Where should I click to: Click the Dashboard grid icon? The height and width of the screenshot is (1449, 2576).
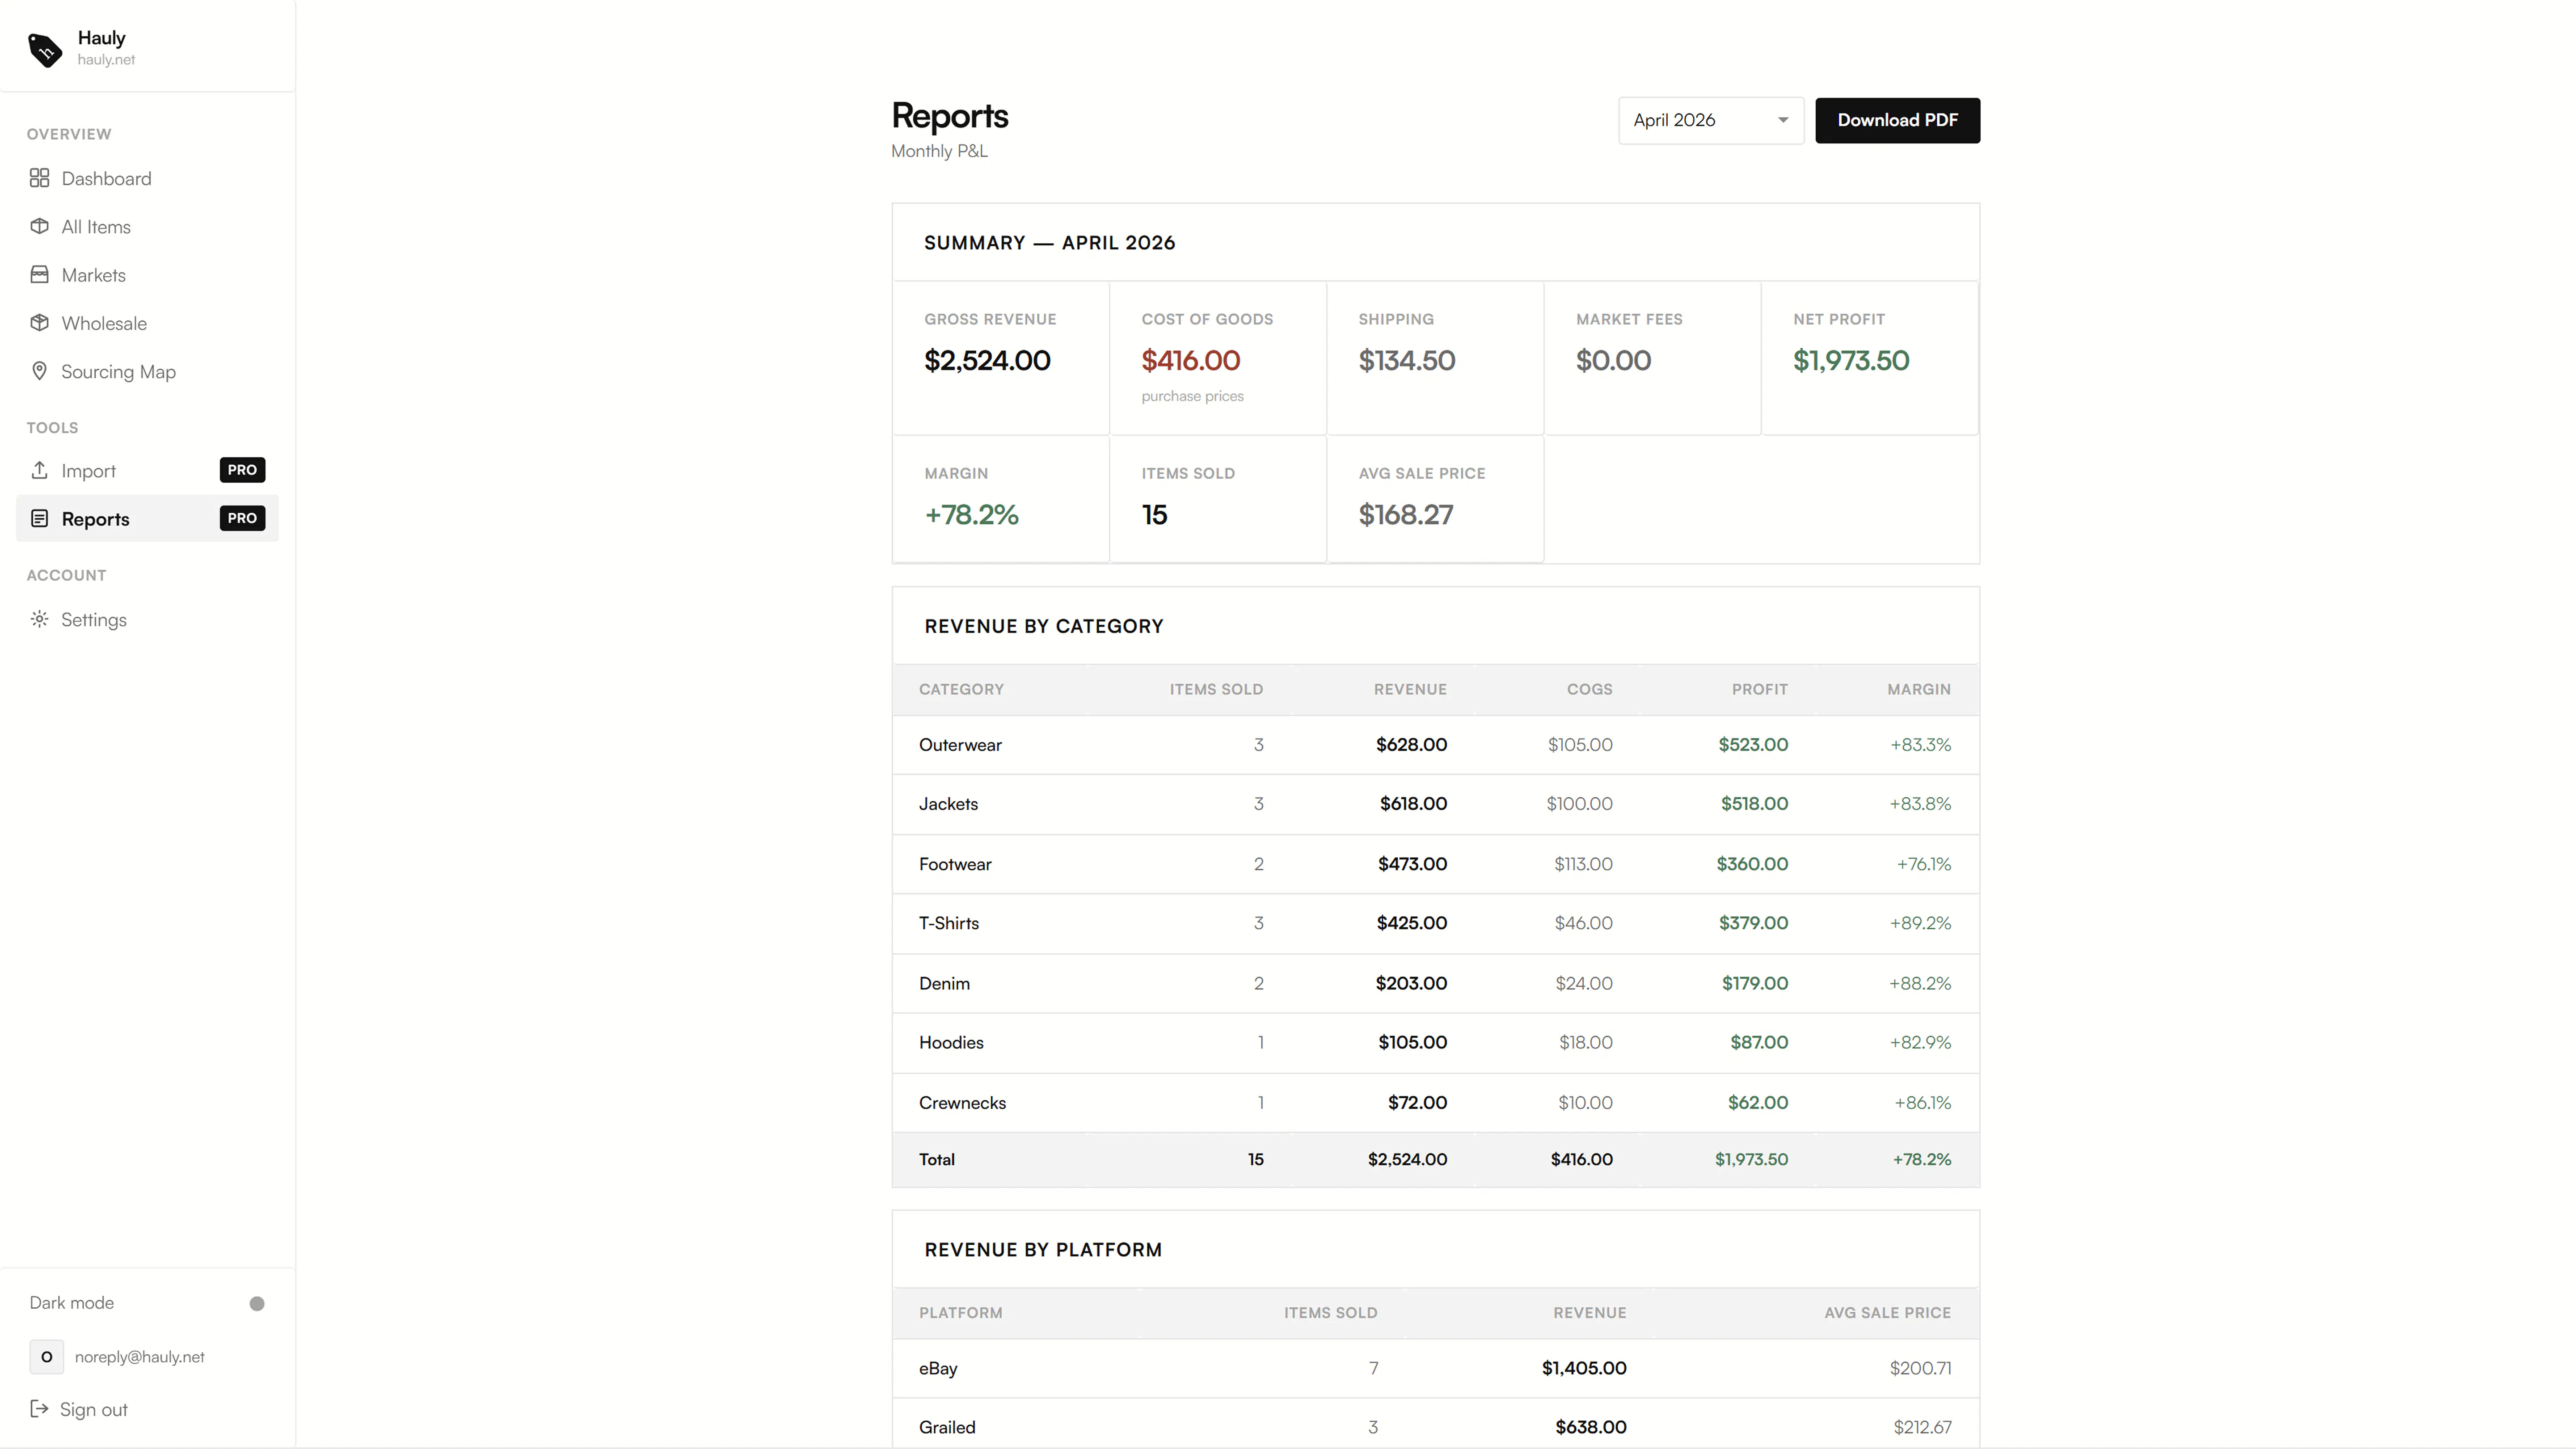(39, 178)
